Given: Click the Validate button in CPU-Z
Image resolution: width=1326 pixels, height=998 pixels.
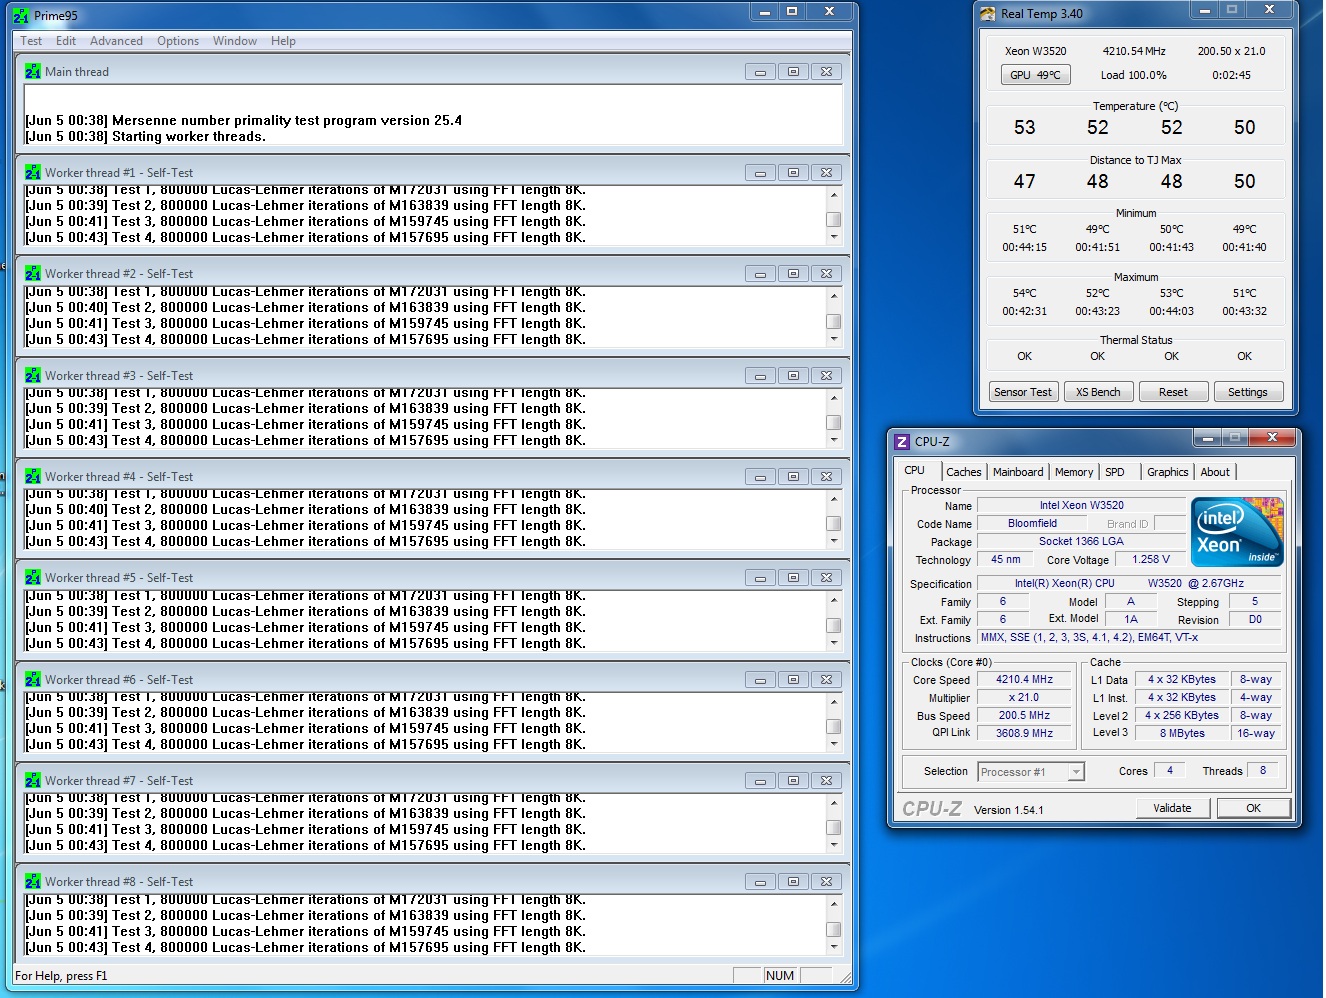Looking at the screenshot, I should (1172, 808).
